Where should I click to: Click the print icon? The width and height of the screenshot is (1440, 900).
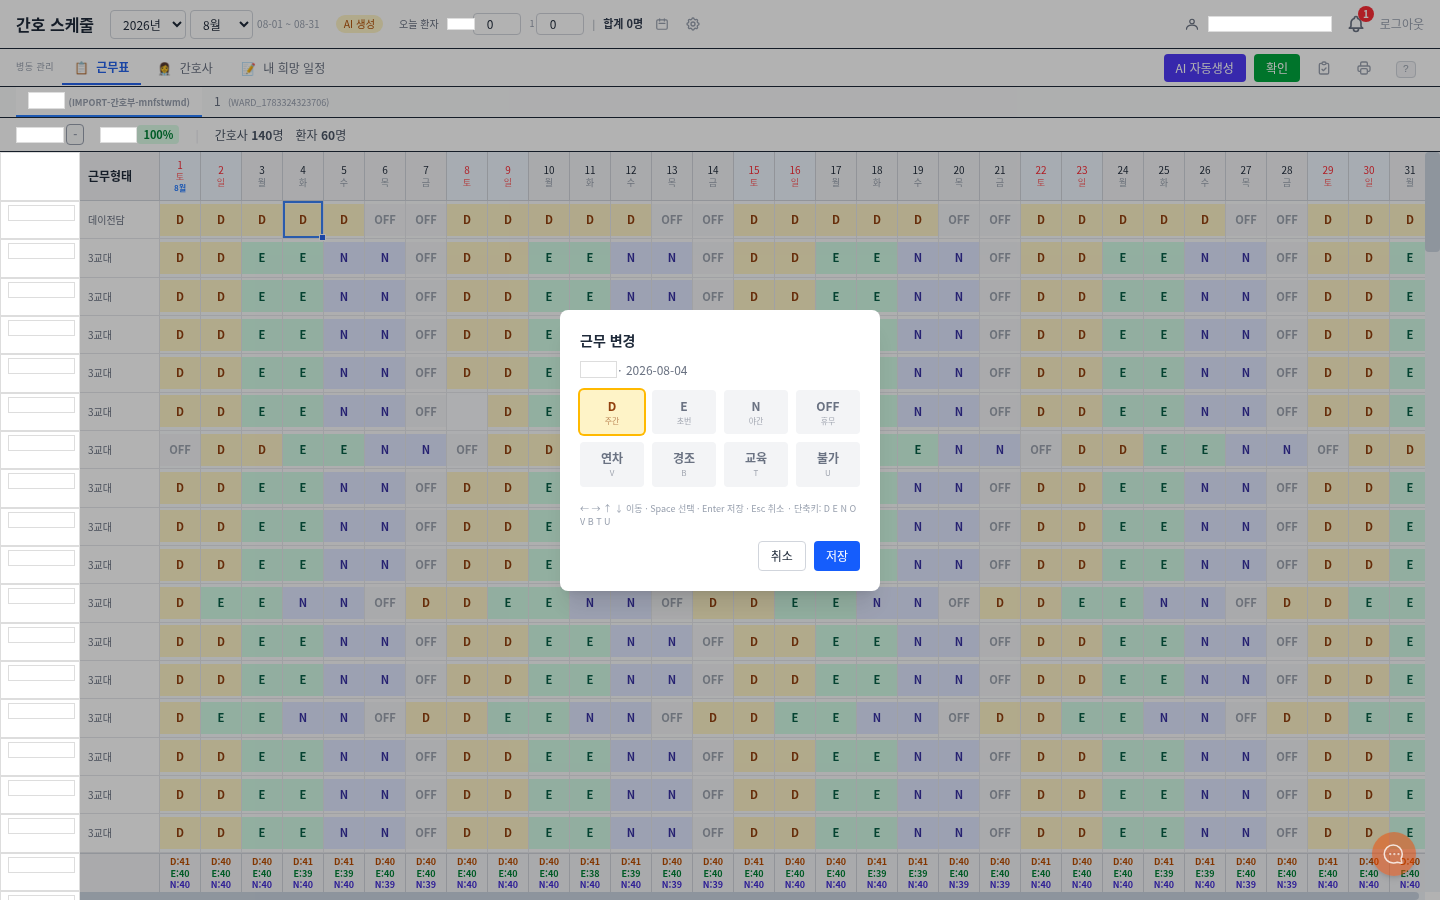(1364, 68)
